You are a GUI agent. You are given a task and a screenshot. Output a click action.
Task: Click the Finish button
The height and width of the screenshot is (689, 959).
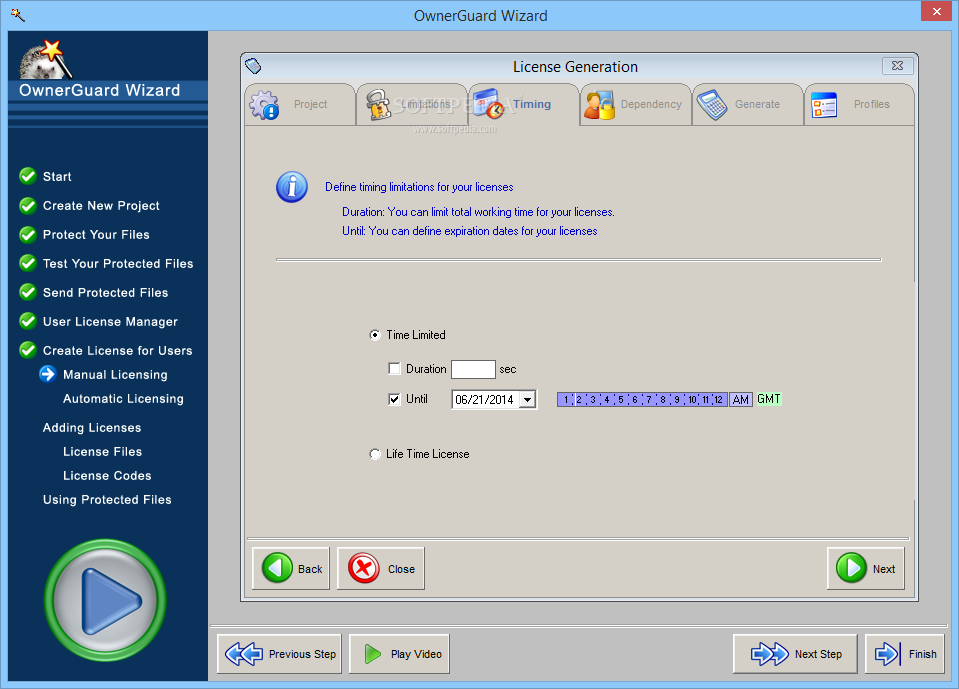(x=905, y=654)
